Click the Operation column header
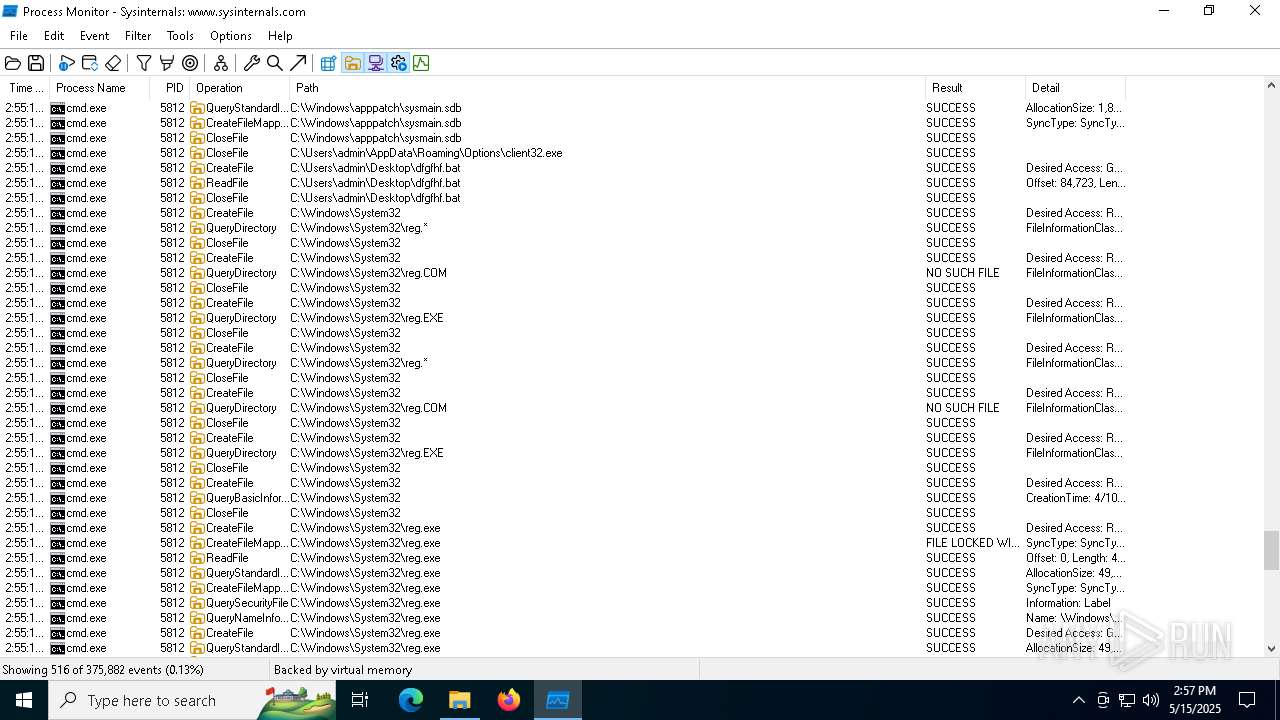 [x=240, y=88]
